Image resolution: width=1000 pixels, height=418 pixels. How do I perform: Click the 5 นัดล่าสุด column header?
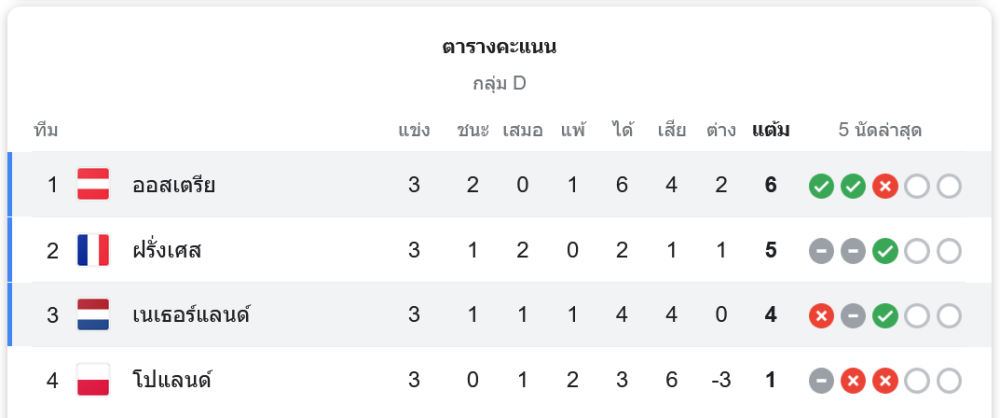click(x=880, y=130)
